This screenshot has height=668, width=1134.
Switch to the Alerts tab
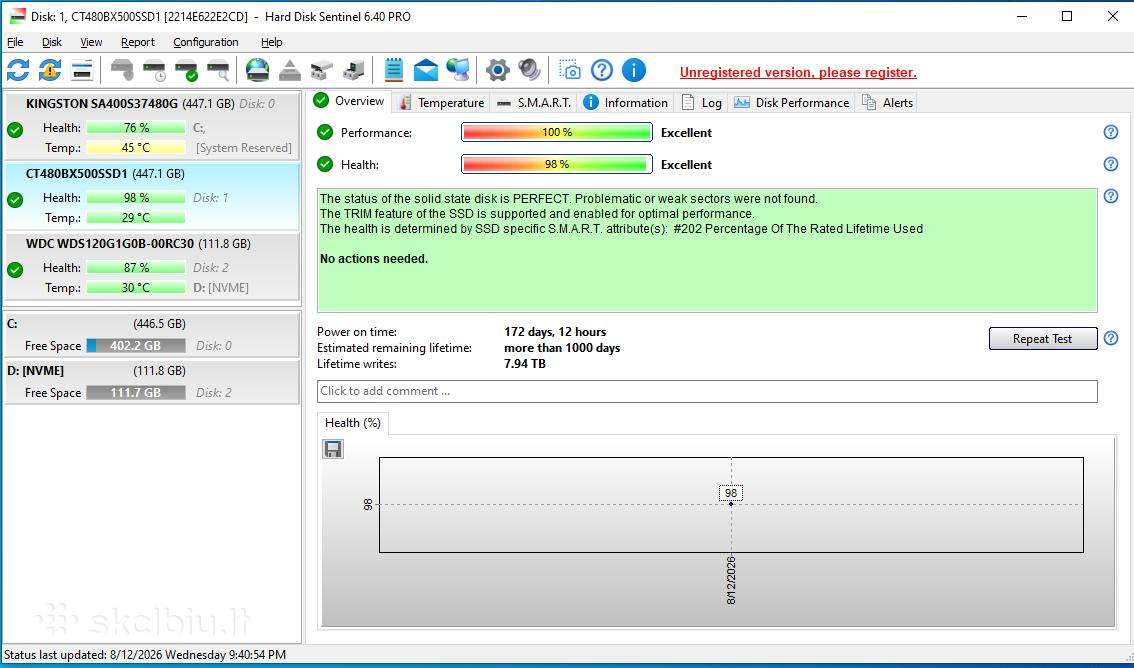[887, 103]
